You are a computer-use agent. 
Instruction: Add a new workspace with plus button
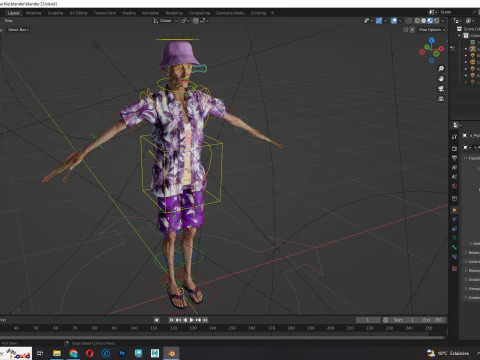272,13
